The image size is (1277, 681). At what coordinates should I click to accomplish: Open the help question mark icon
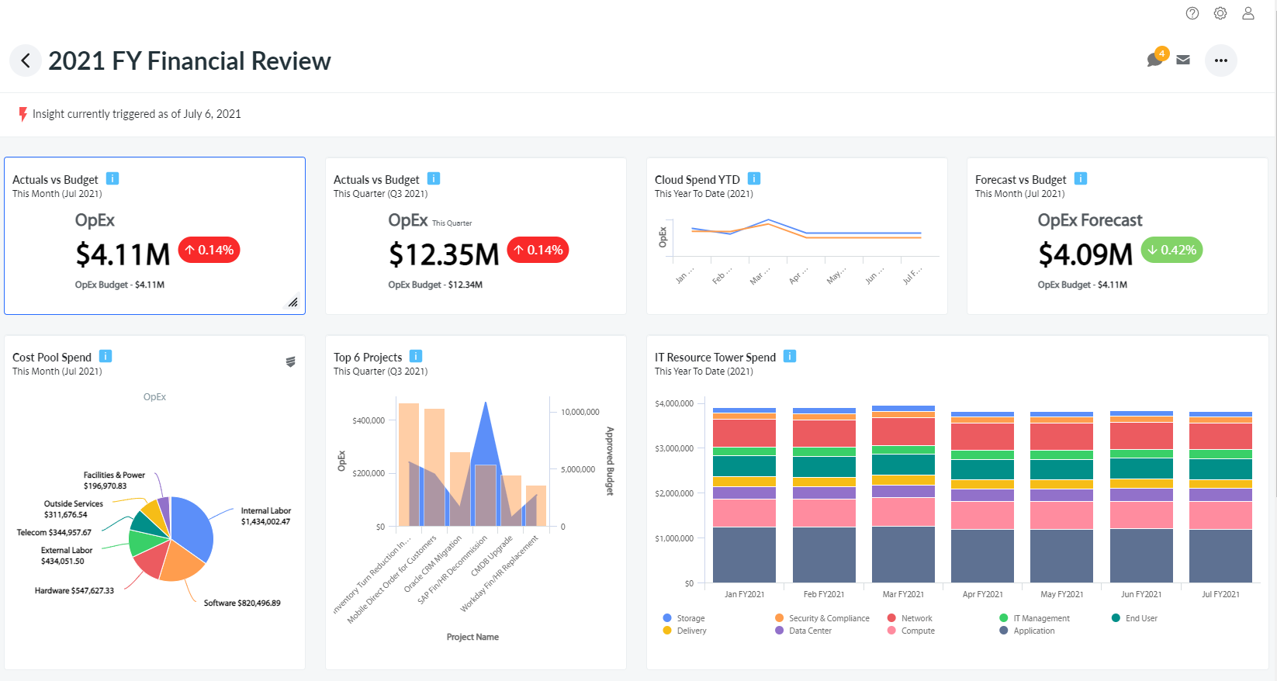[x=1192, y=13]
